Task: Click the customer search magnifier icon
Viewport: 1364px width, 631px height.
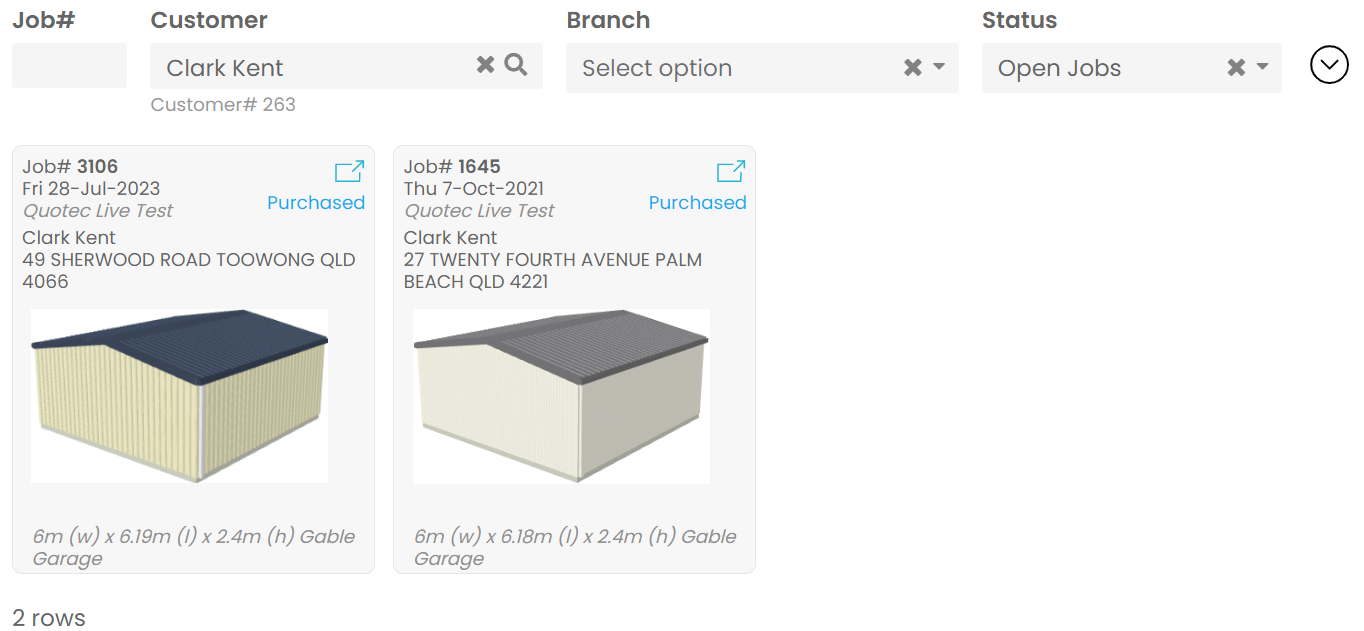Action: pyautogui.click(x=516, y=66)
